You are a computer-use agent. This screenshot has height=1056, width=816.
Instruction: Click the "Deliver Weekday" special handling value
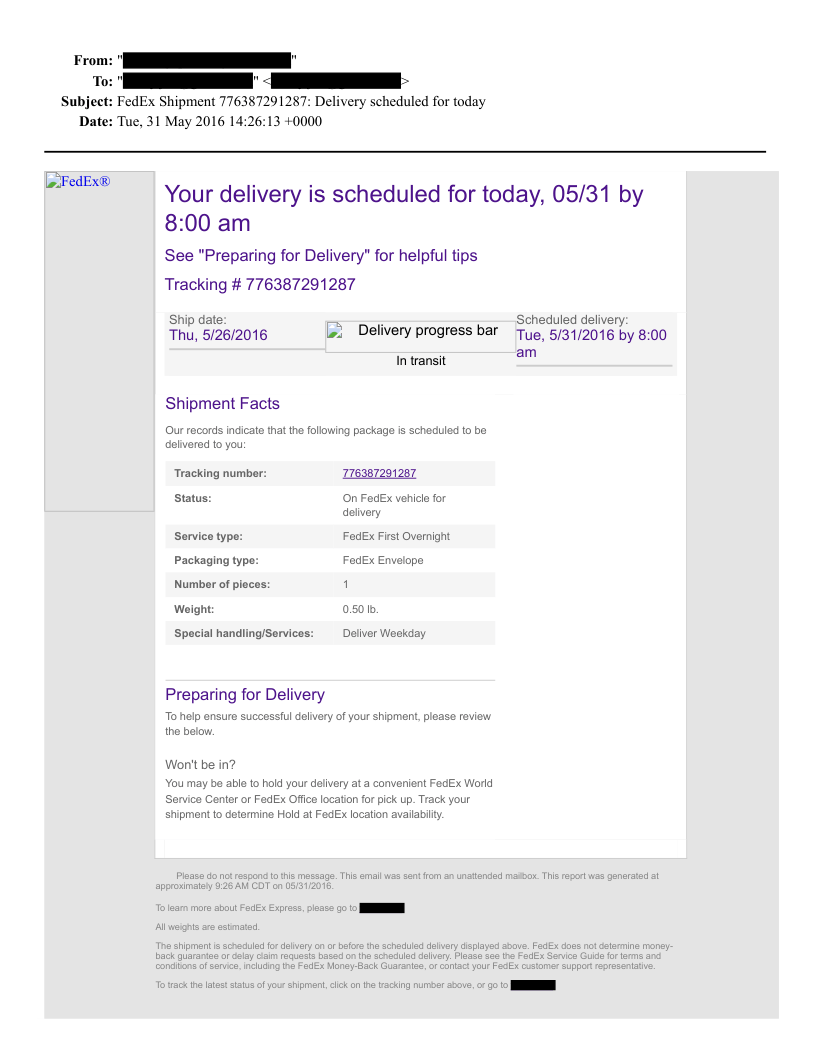[x=384, y=633]
